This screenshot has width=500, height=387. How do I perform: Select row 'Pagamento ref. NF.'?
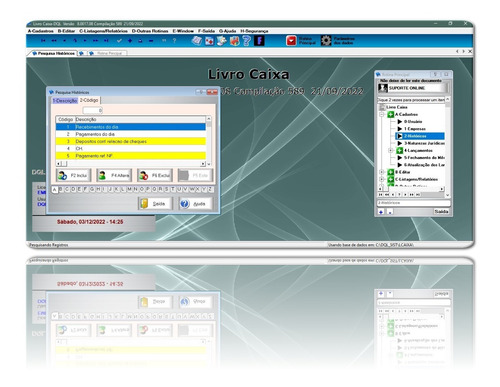click(x=131, y=156)
